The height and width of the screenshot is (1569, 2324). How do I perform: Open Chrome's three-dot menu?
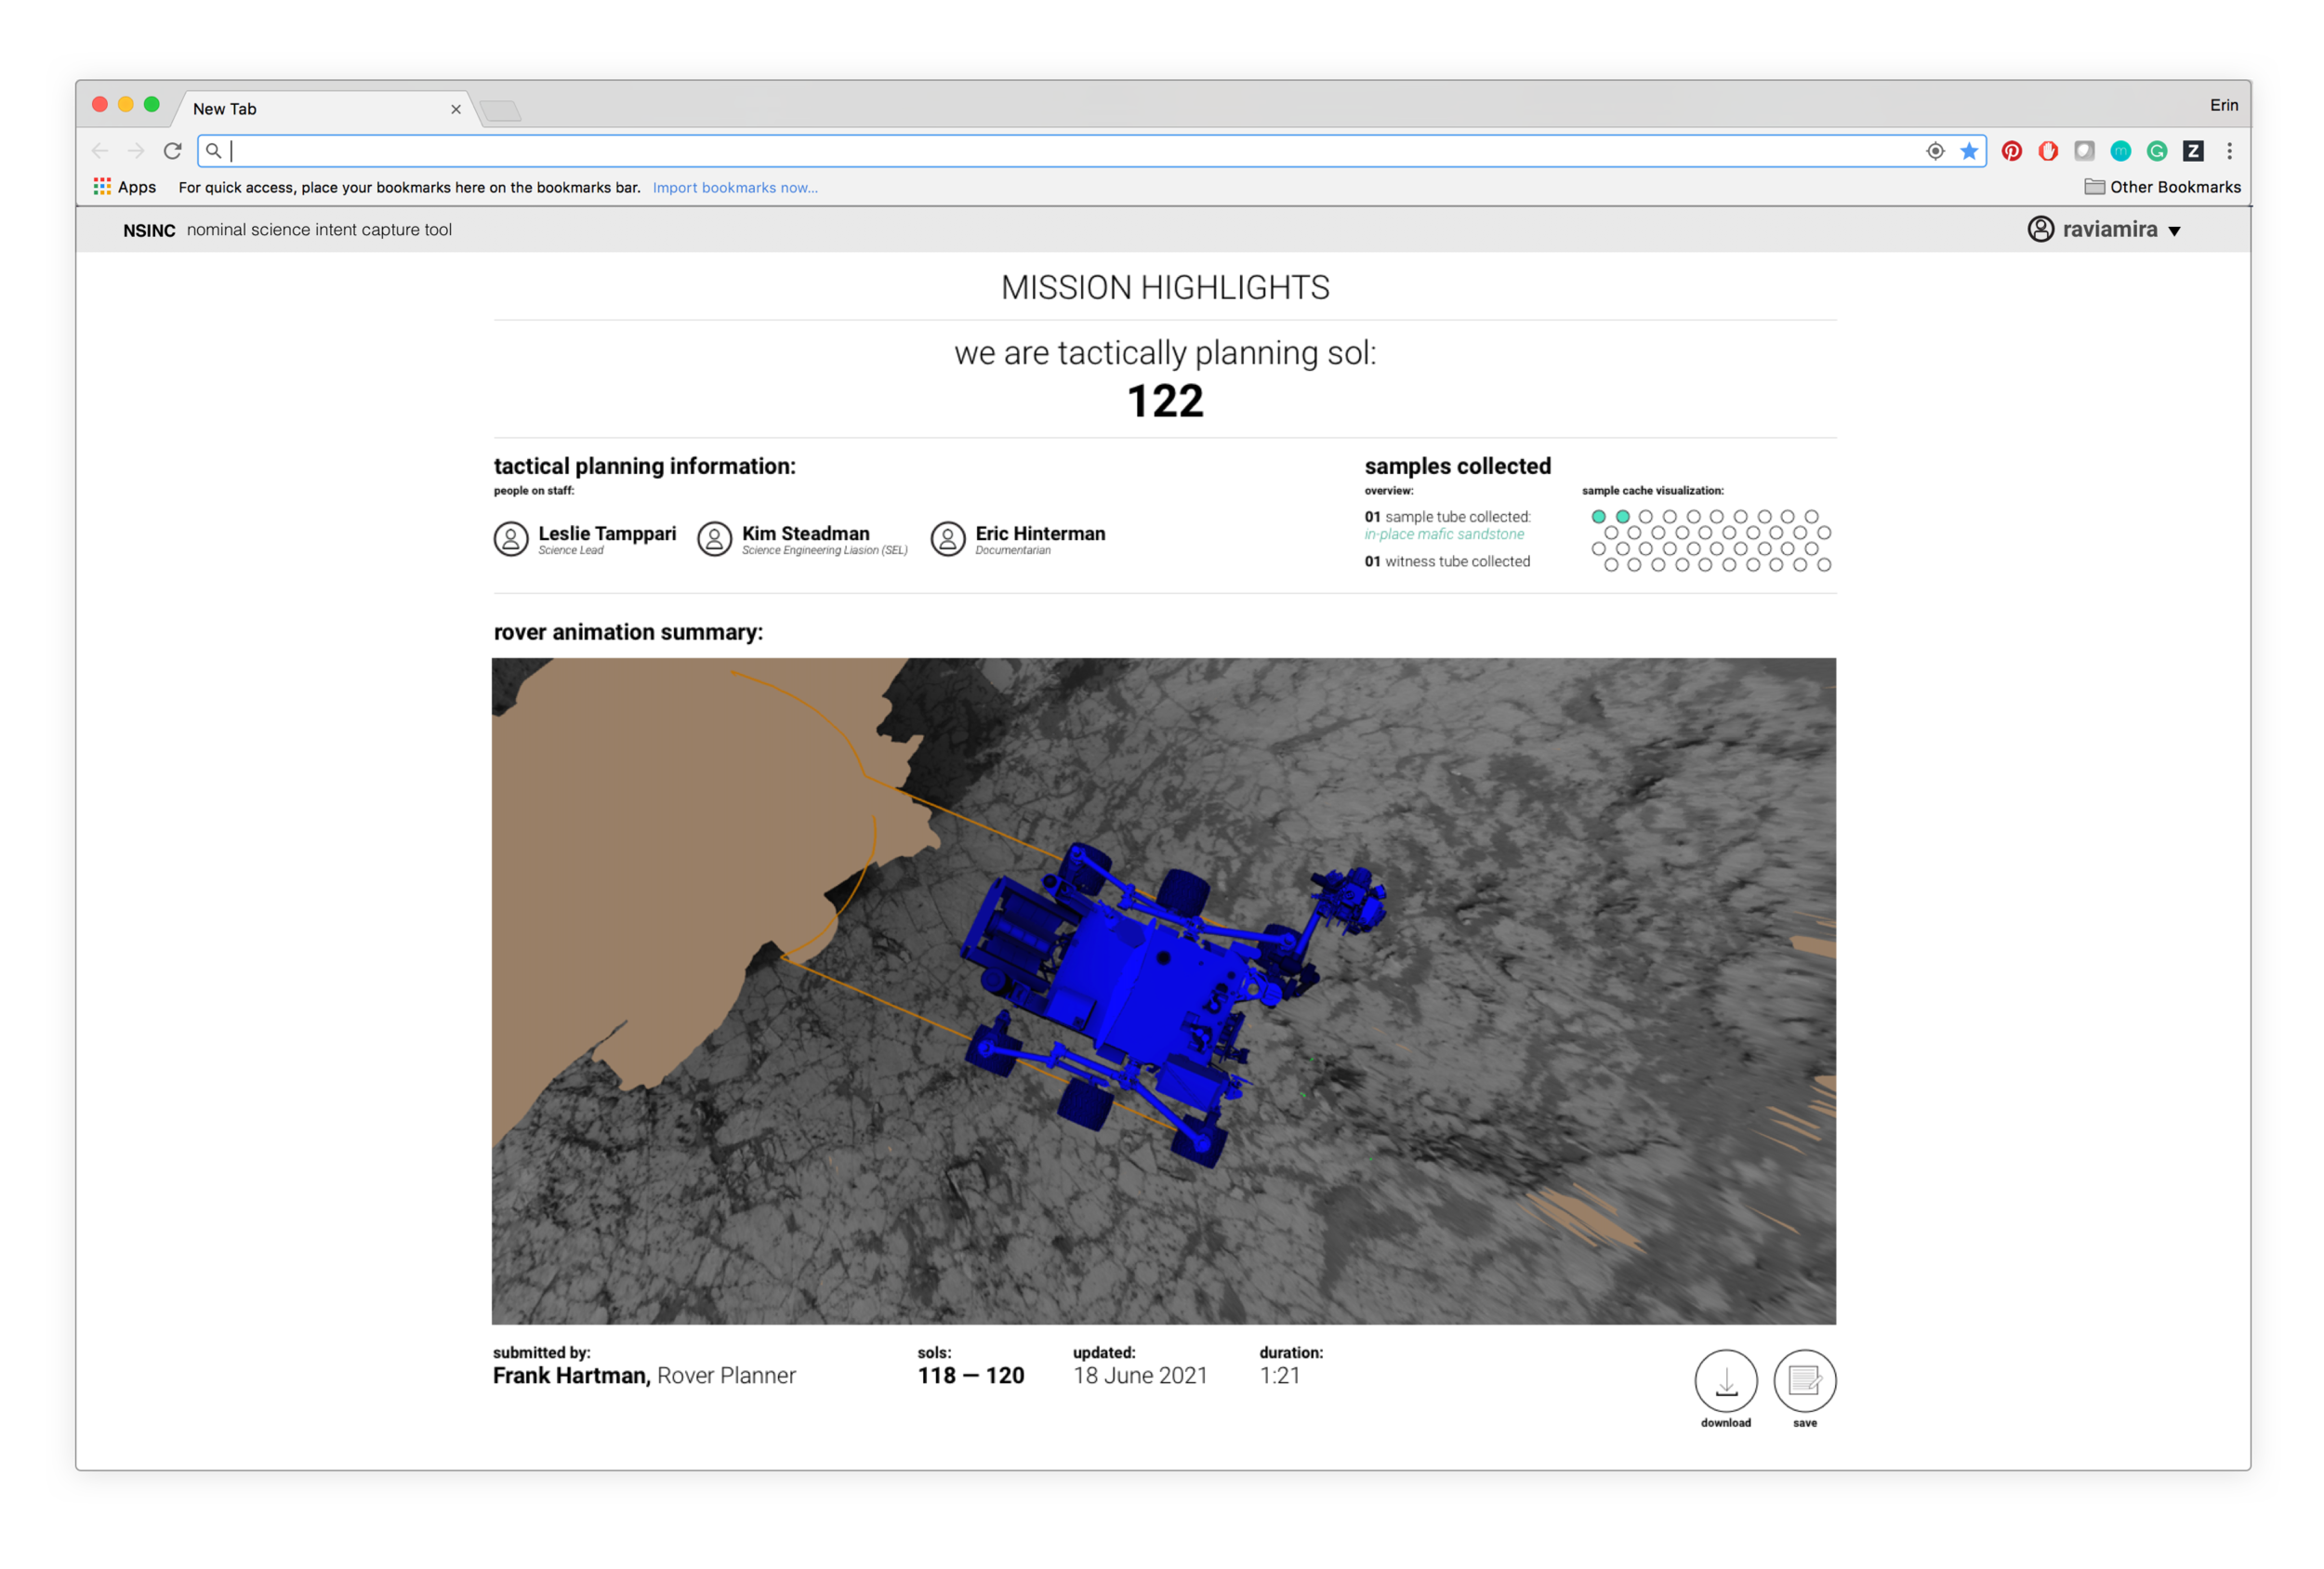click(x=2229, y=151)
